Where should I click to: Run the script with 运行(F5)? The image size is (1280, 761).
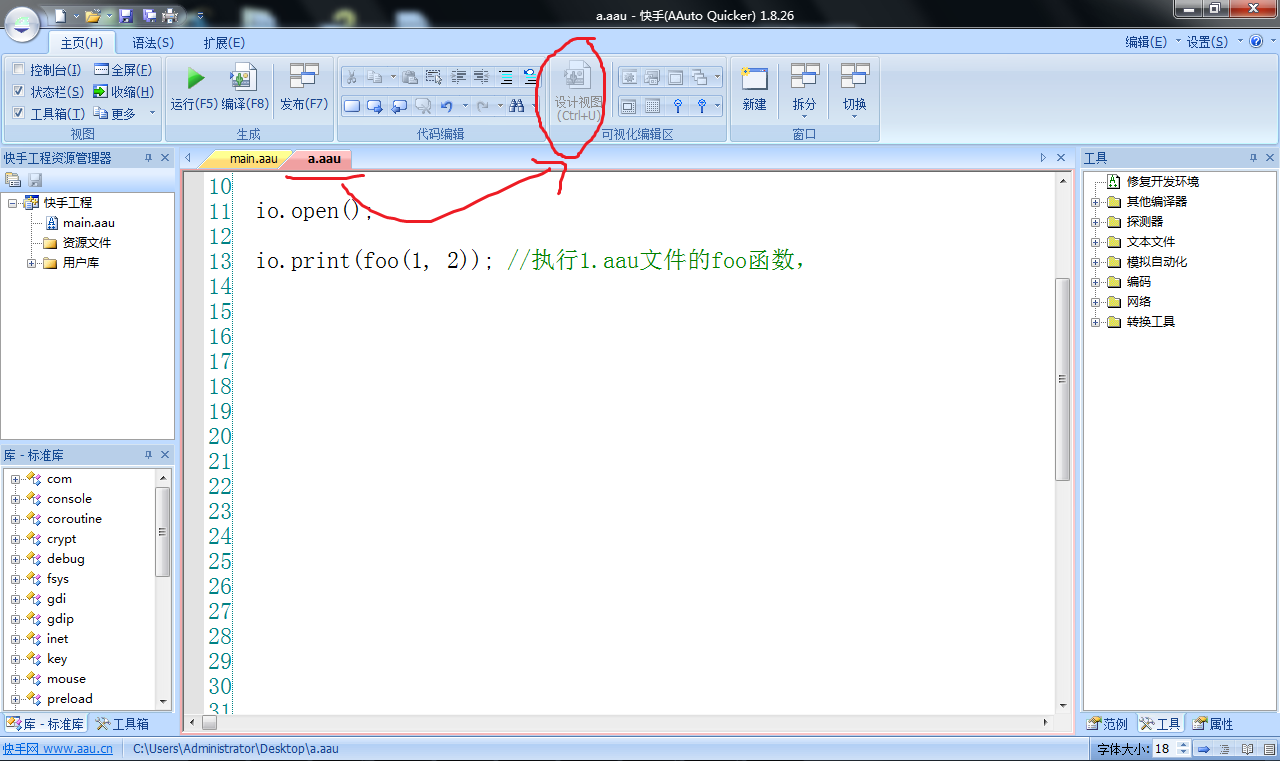pyautogui.click(x=194, y=87)
